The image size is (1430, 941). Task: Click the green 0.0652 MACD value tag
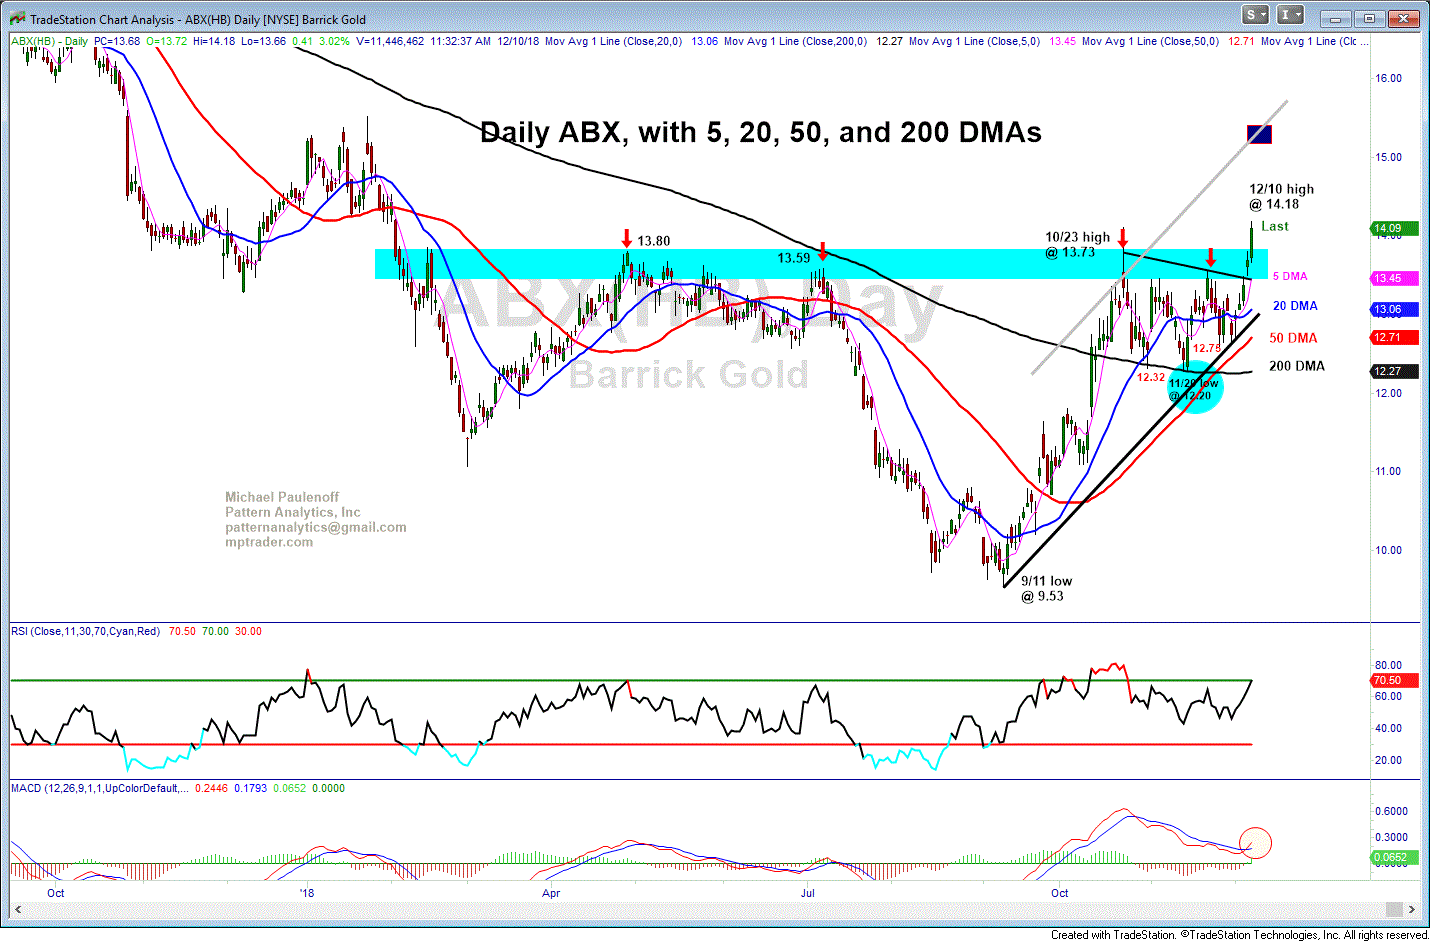tap(1394, 857)
